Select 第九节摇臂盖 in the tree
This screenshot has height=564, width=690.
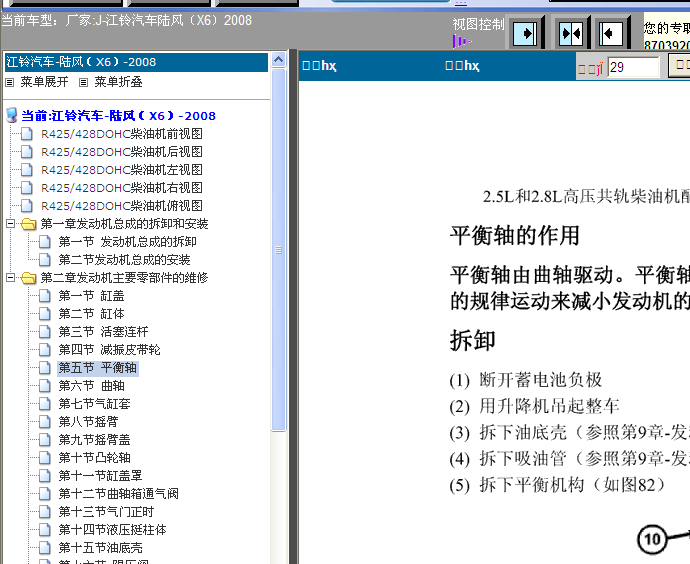(95, 440)
